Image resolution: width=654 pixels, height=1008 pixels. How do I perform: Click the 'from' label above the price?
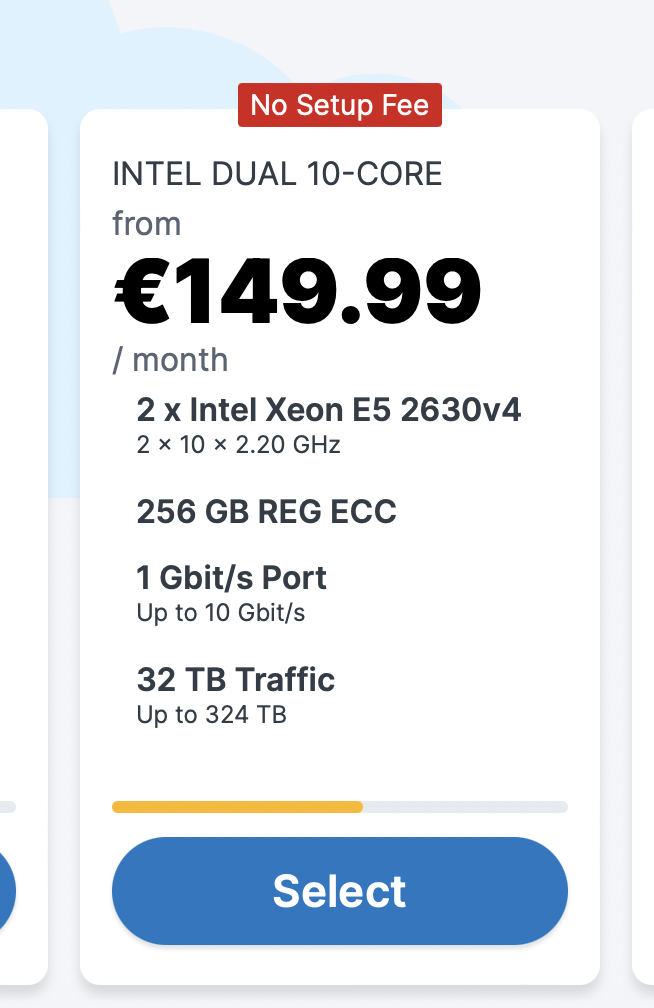tap(146, 224)
